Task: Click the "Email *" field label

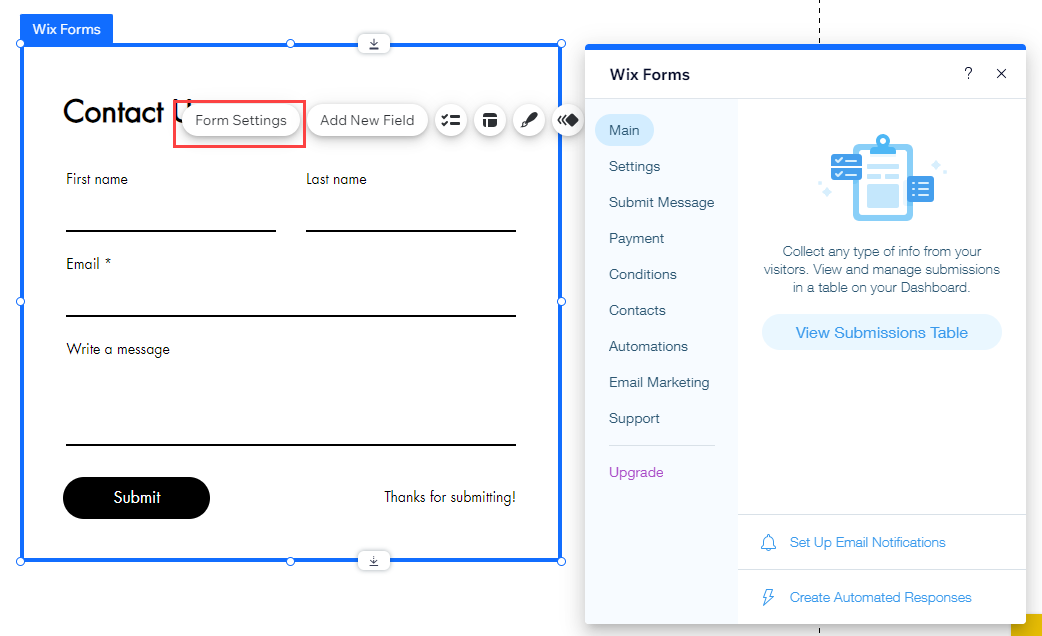Action: click(88, 264)
